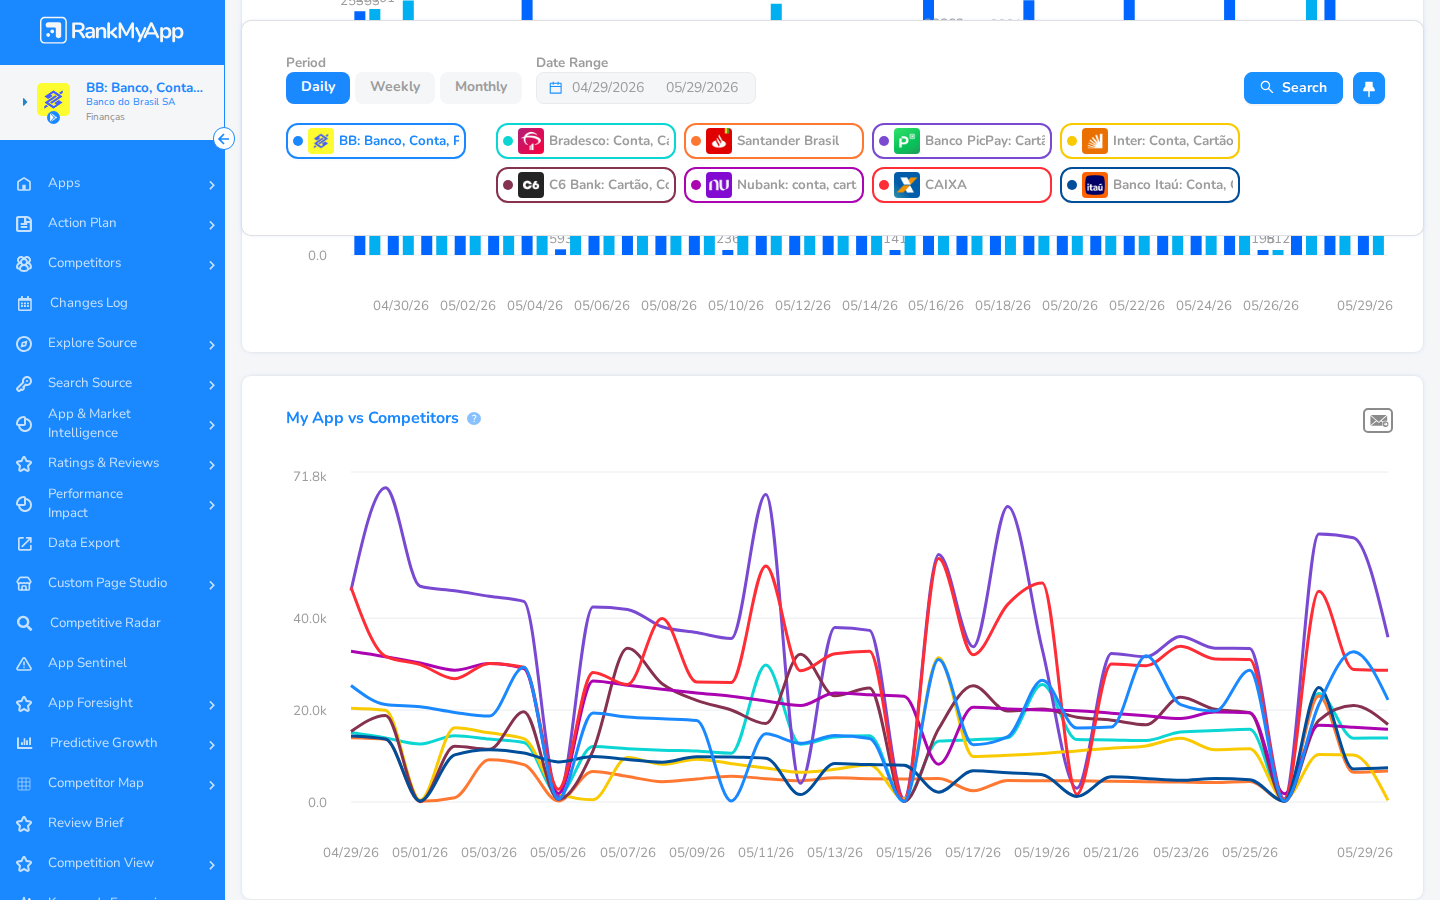
Task: Toggle CAIXA series chip
Action: point(962,185)
